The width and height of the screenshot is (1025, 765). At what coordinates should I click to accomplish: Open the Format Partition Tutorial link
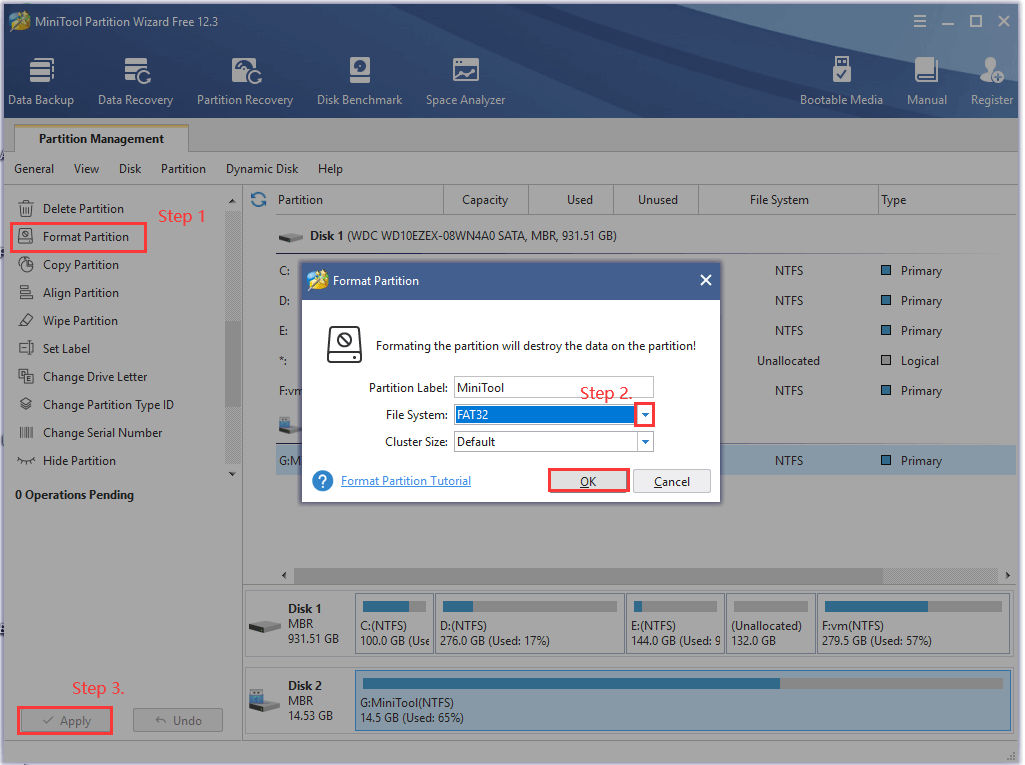click(406, 481)
